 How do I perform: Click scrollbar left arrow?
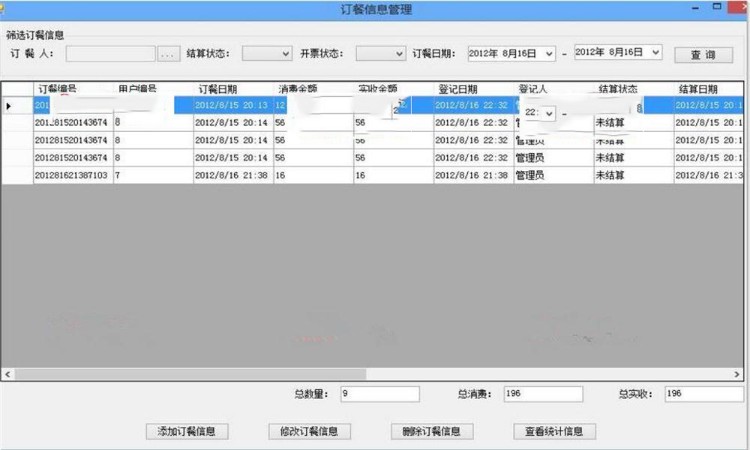coord(7,374)
